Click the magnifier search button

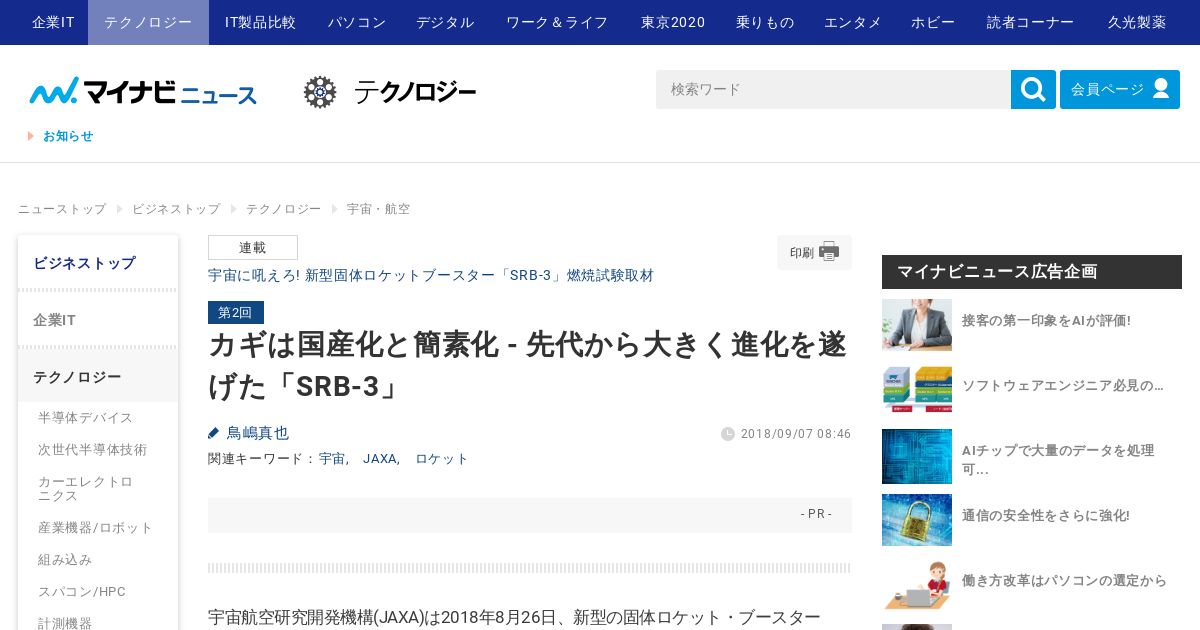(x=1033, y=89)
